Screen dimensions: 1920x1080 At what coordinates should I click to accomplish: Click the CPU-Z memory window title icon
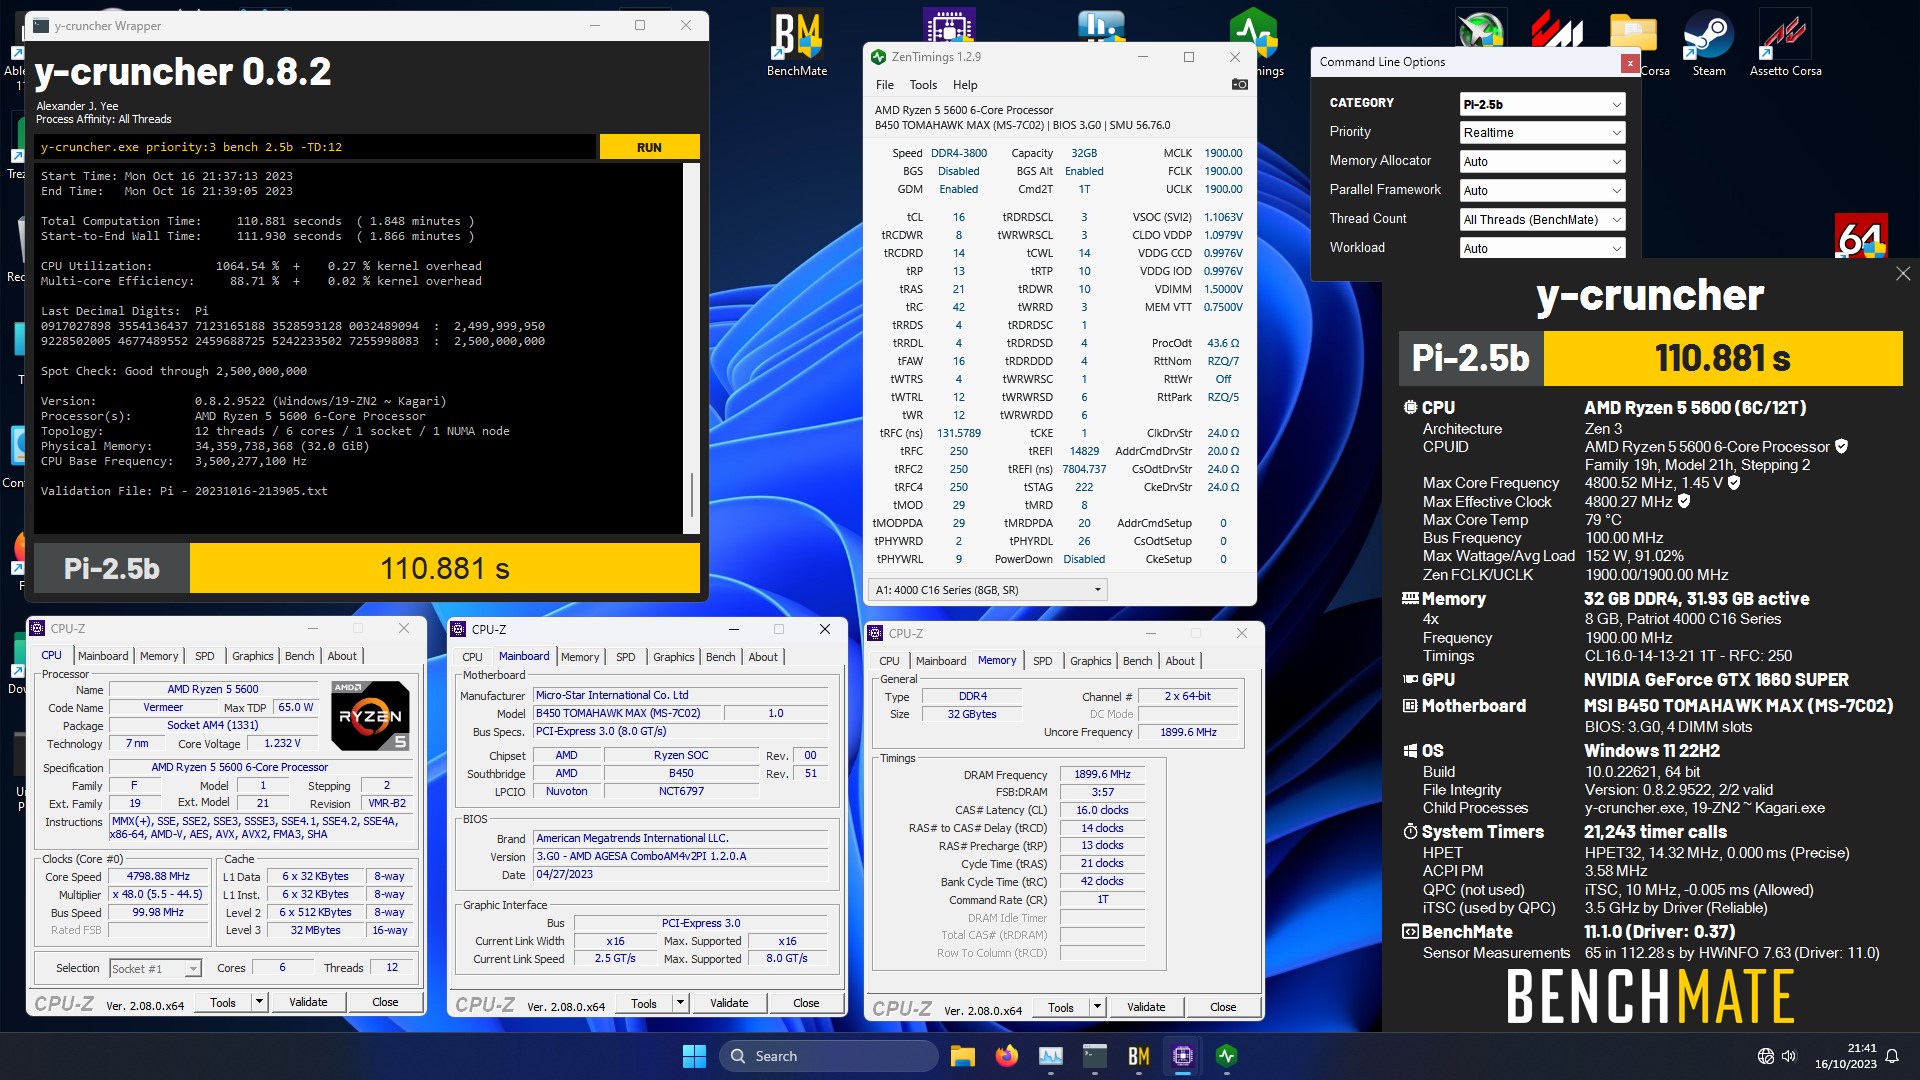tap(876, 633)
